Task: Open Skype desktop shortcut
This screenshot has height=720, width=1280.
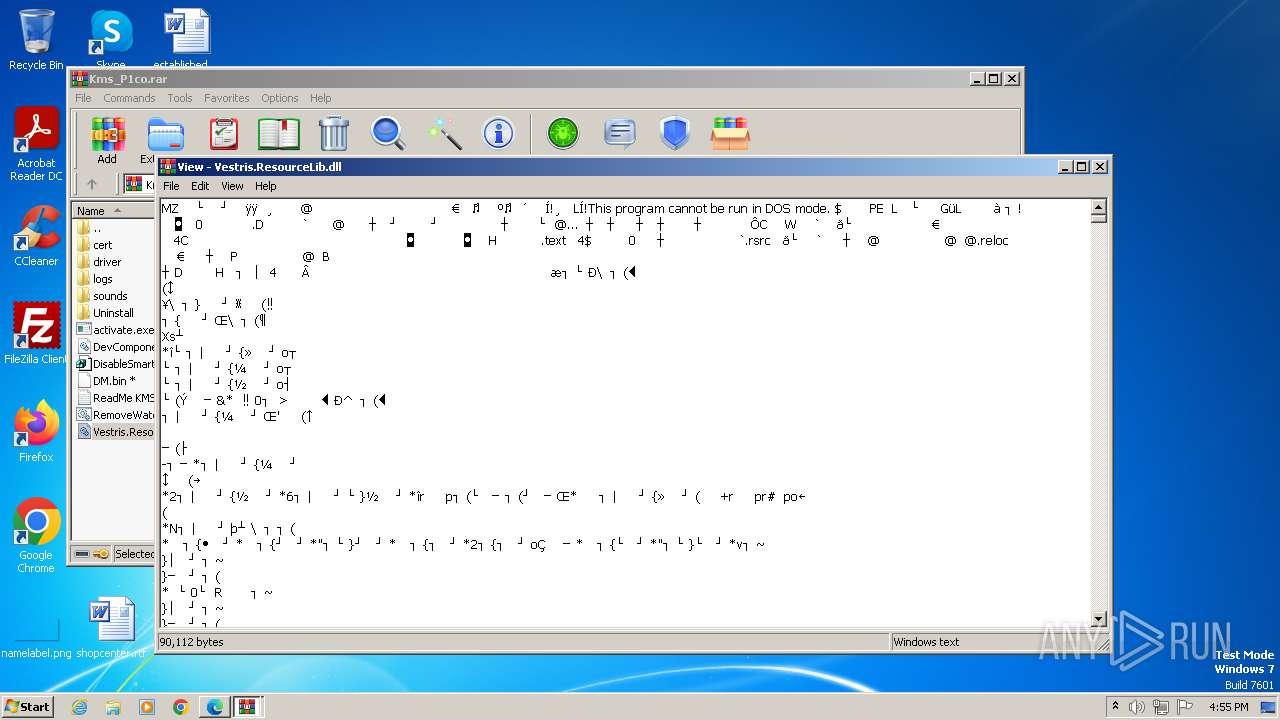Action: coord(110,40)
